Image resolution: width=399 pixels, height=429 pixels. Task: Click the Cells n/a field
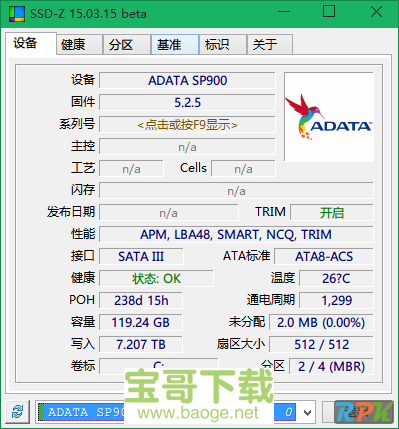(x=243, y=169)
